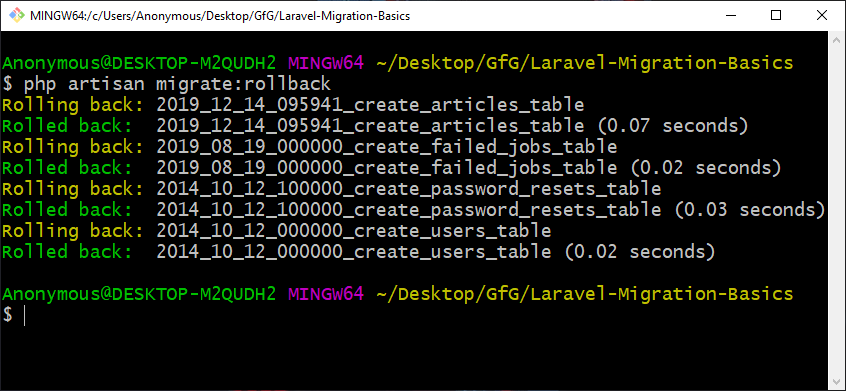Click 'Rolling back' create_password_resets_table line
The height and width of the screenshot is (391, 846).
(331, 189)
